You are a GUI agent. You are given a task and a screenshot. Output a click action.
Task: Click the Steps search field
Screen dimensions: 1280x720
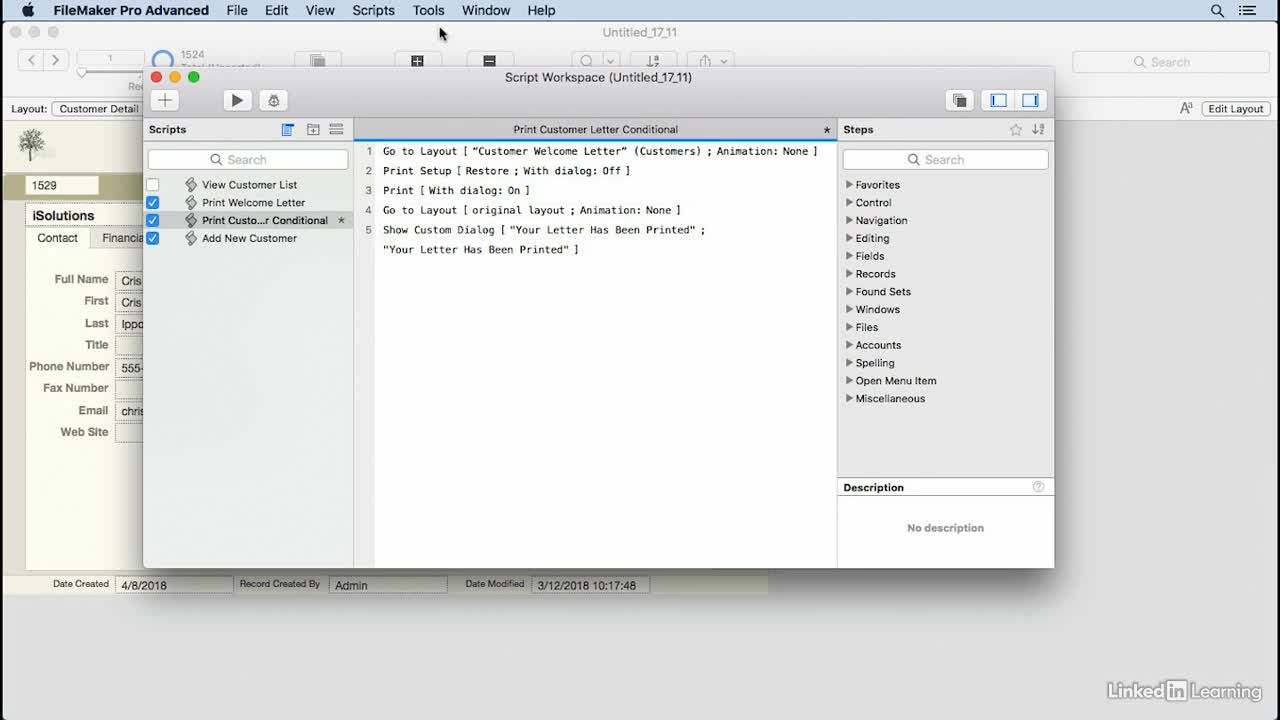945,160
